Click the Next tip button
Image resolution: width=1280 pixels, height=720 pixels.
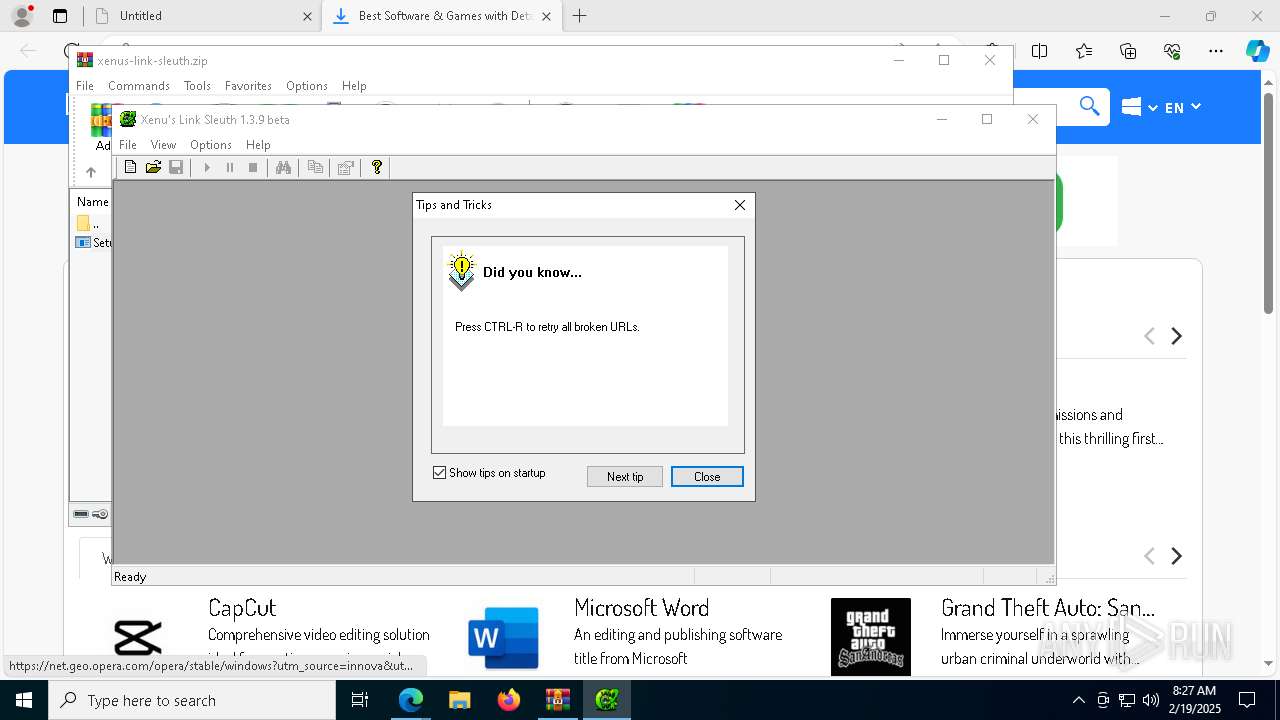(625, 477)
